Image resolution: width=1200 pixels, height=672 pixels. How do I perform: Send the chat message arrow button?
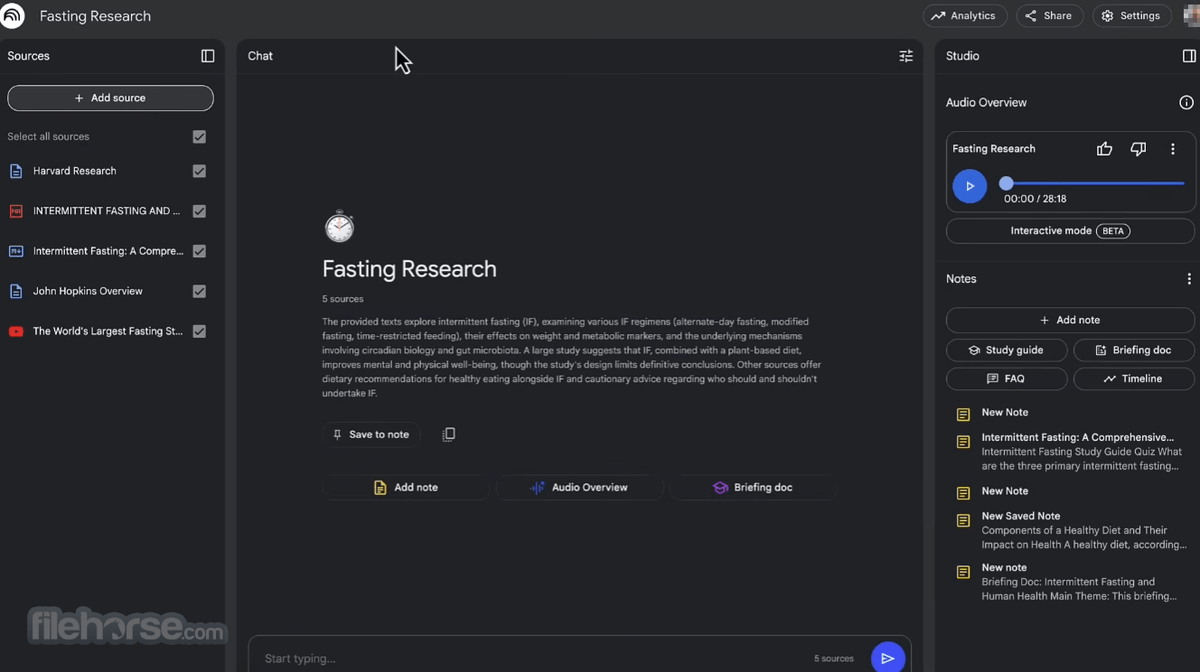coord(888,658)
